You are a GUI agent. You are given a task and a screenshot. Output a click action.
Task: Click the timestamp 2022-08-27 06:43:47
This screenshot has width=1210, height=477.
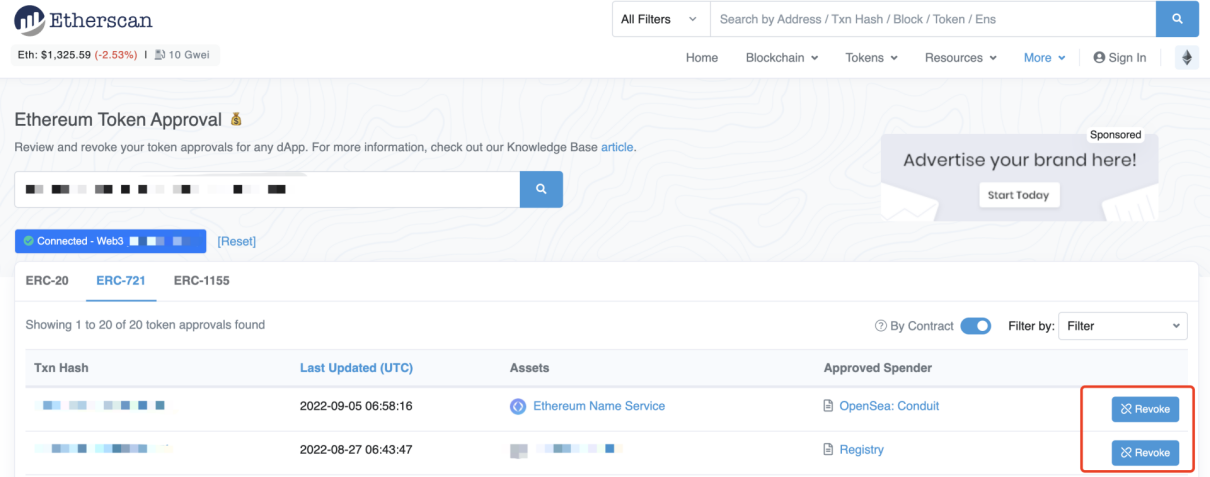[356, 450]
